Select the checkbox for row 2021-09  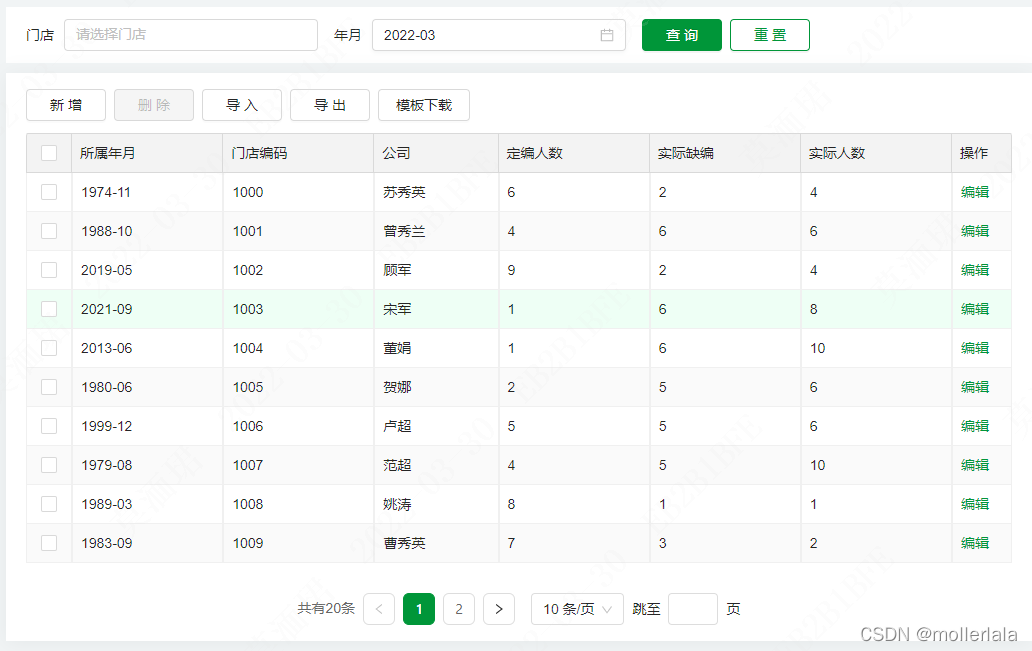[49, 309]
